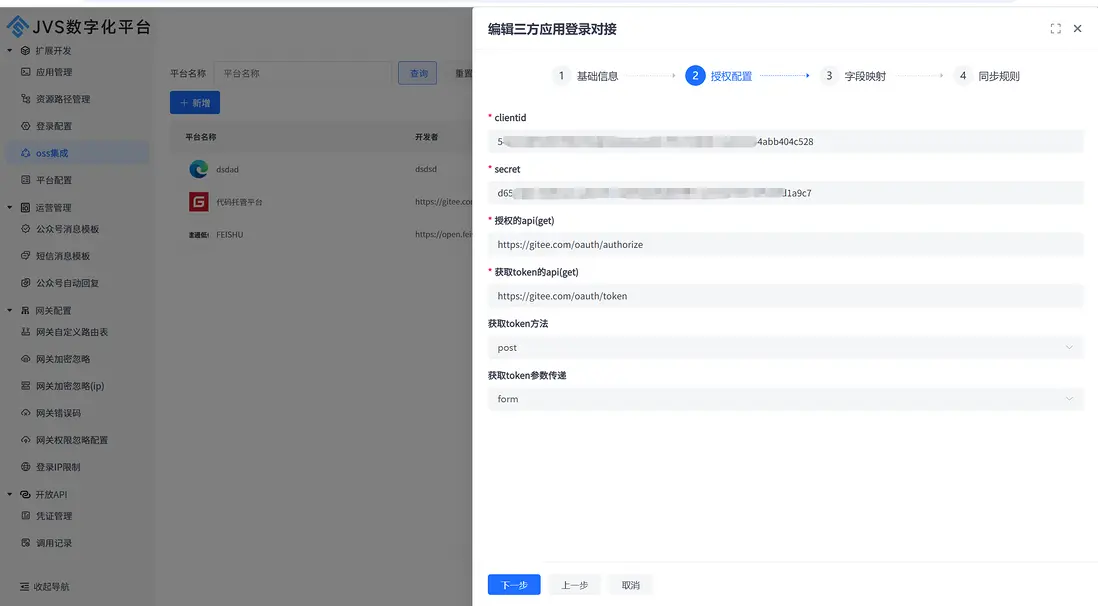Collapse the 扩展开发 menu group
The height and width of the screenshot is (606, 1098).
tap(10, 50)
